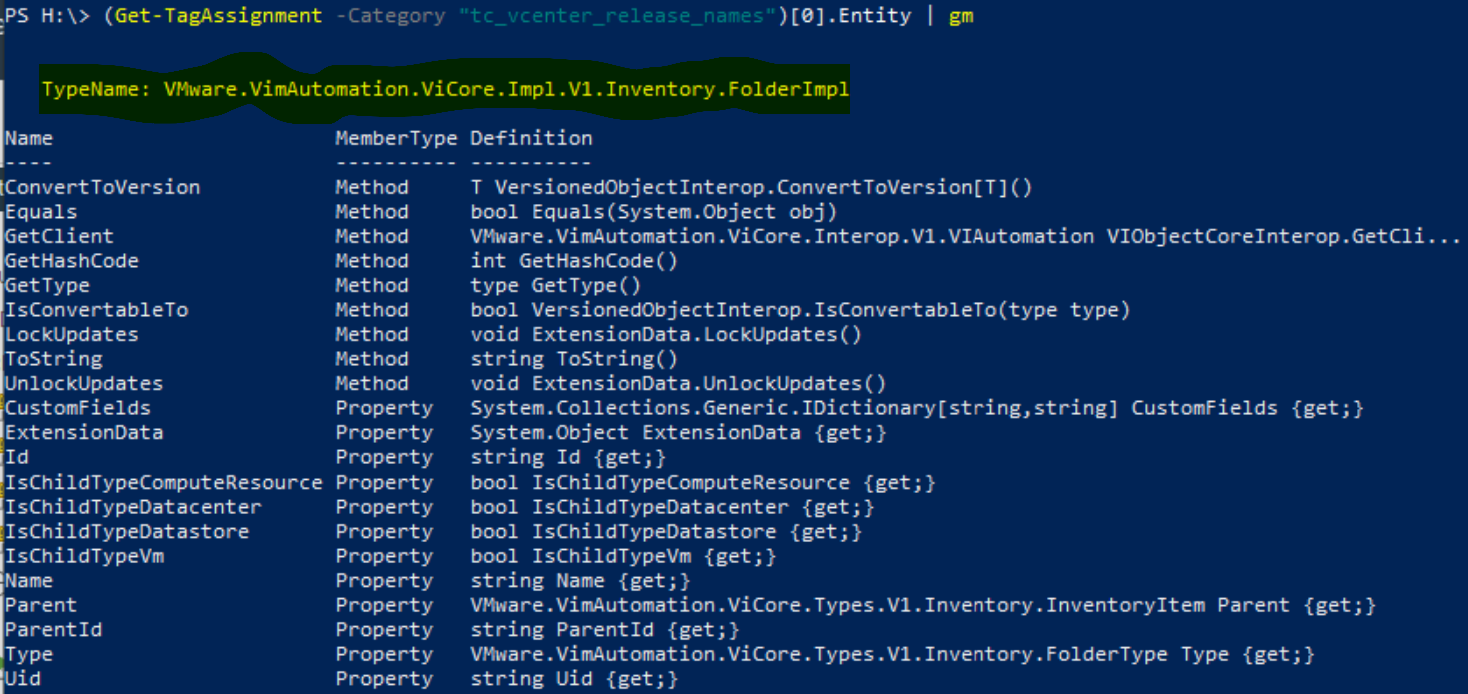This screenshot has width=1468, height=694.
Task: Click LockUpdates in the Name column
Action: pyautogui.click(x=72, y=334)
